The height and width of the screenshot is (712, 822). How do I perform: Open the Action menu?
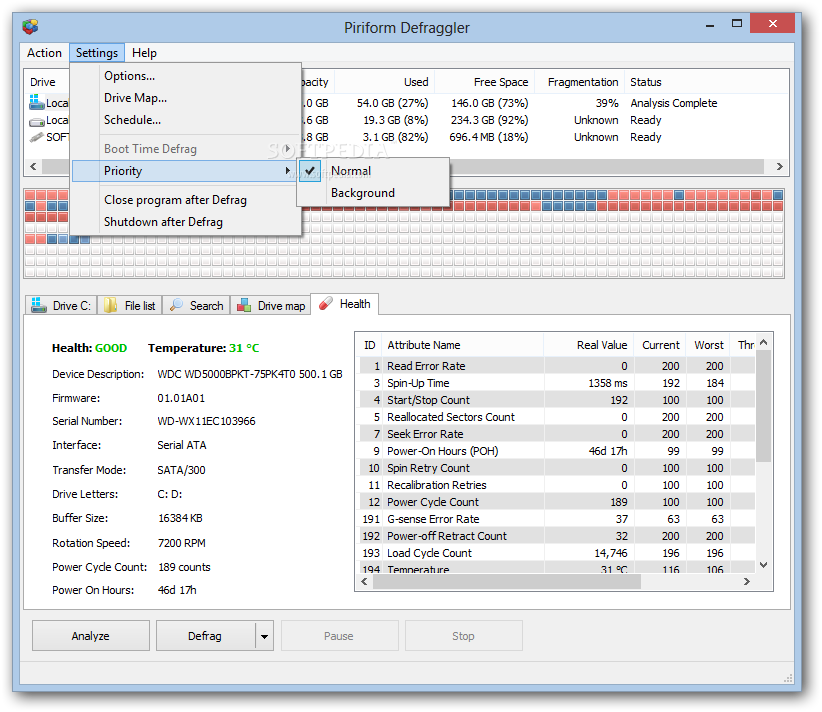[x=44, y=53]
